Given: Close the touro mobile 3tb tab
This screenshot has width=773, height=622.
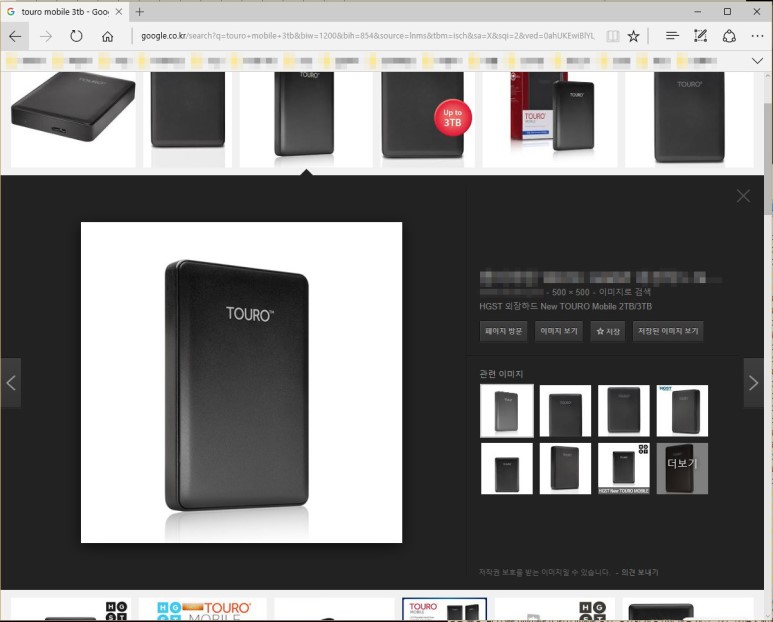Looking at the screenshot, I should (x=119, y=12).
